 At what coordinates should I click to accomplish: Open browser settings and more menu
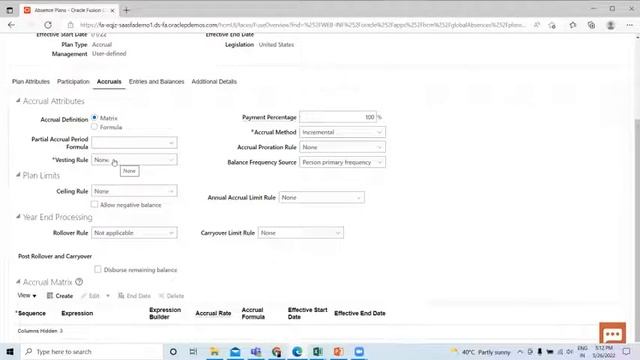point(629,25)
